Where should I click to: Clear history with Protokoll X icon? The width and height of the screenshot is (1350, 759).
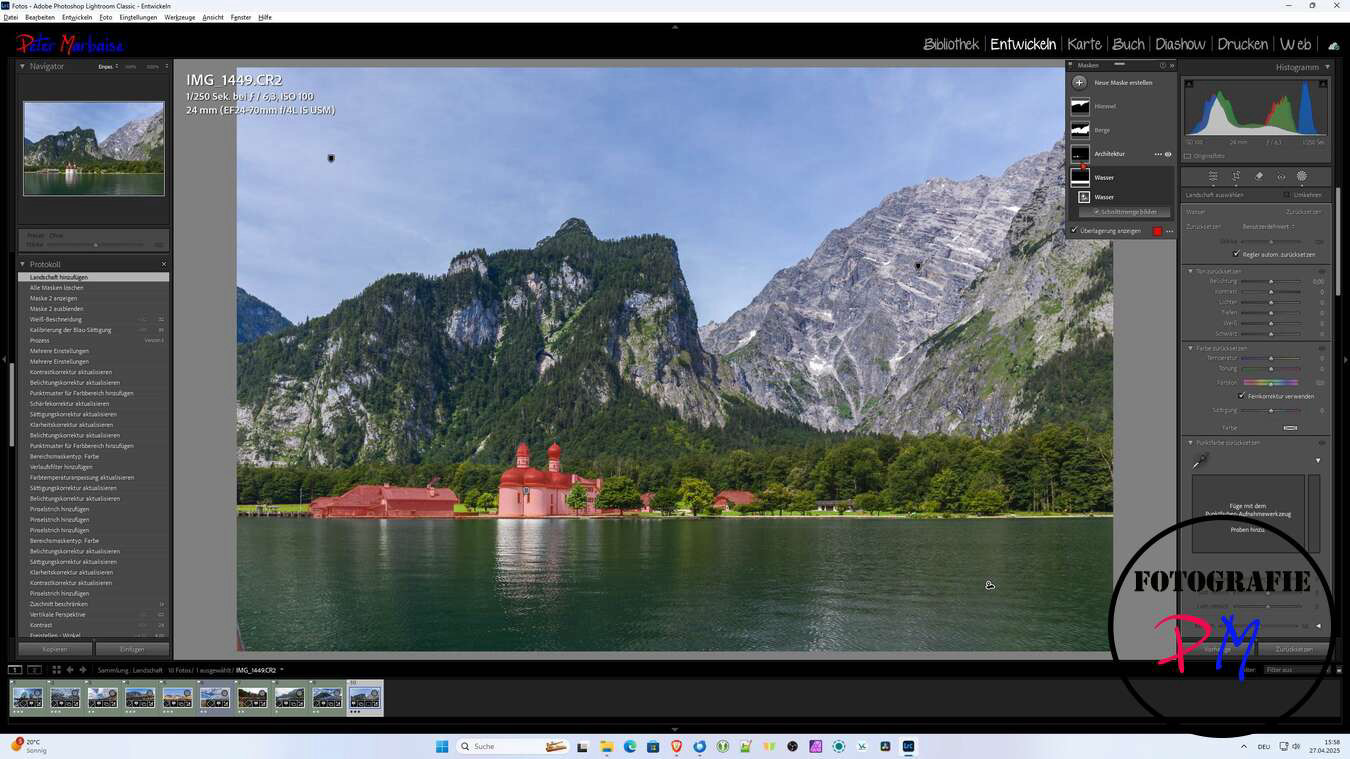(164, 264)
